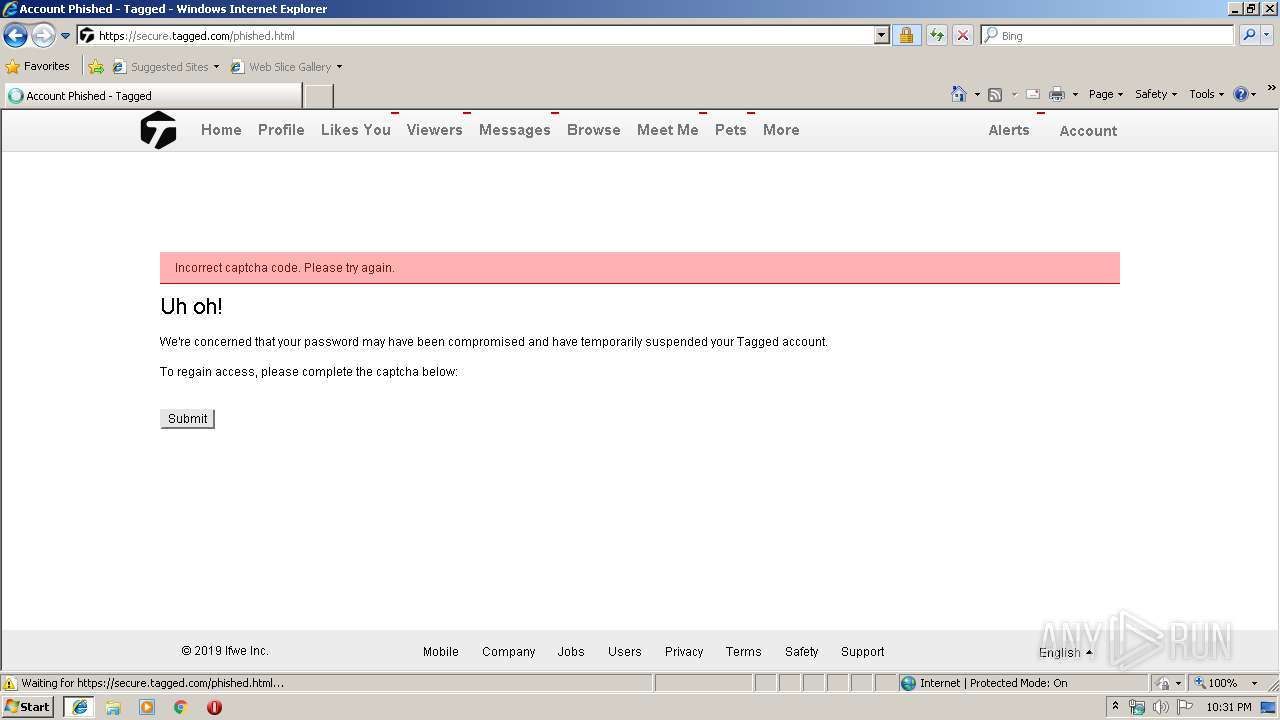Click the Home icon in command bar
This screenshot has height=720, width=1280.
(x=959, y=94)
